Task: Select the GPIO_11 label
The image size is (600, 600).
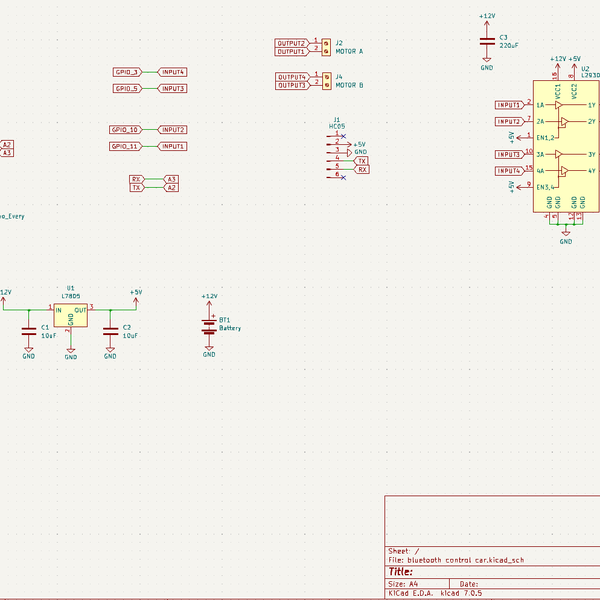Action: coord(127,146)
